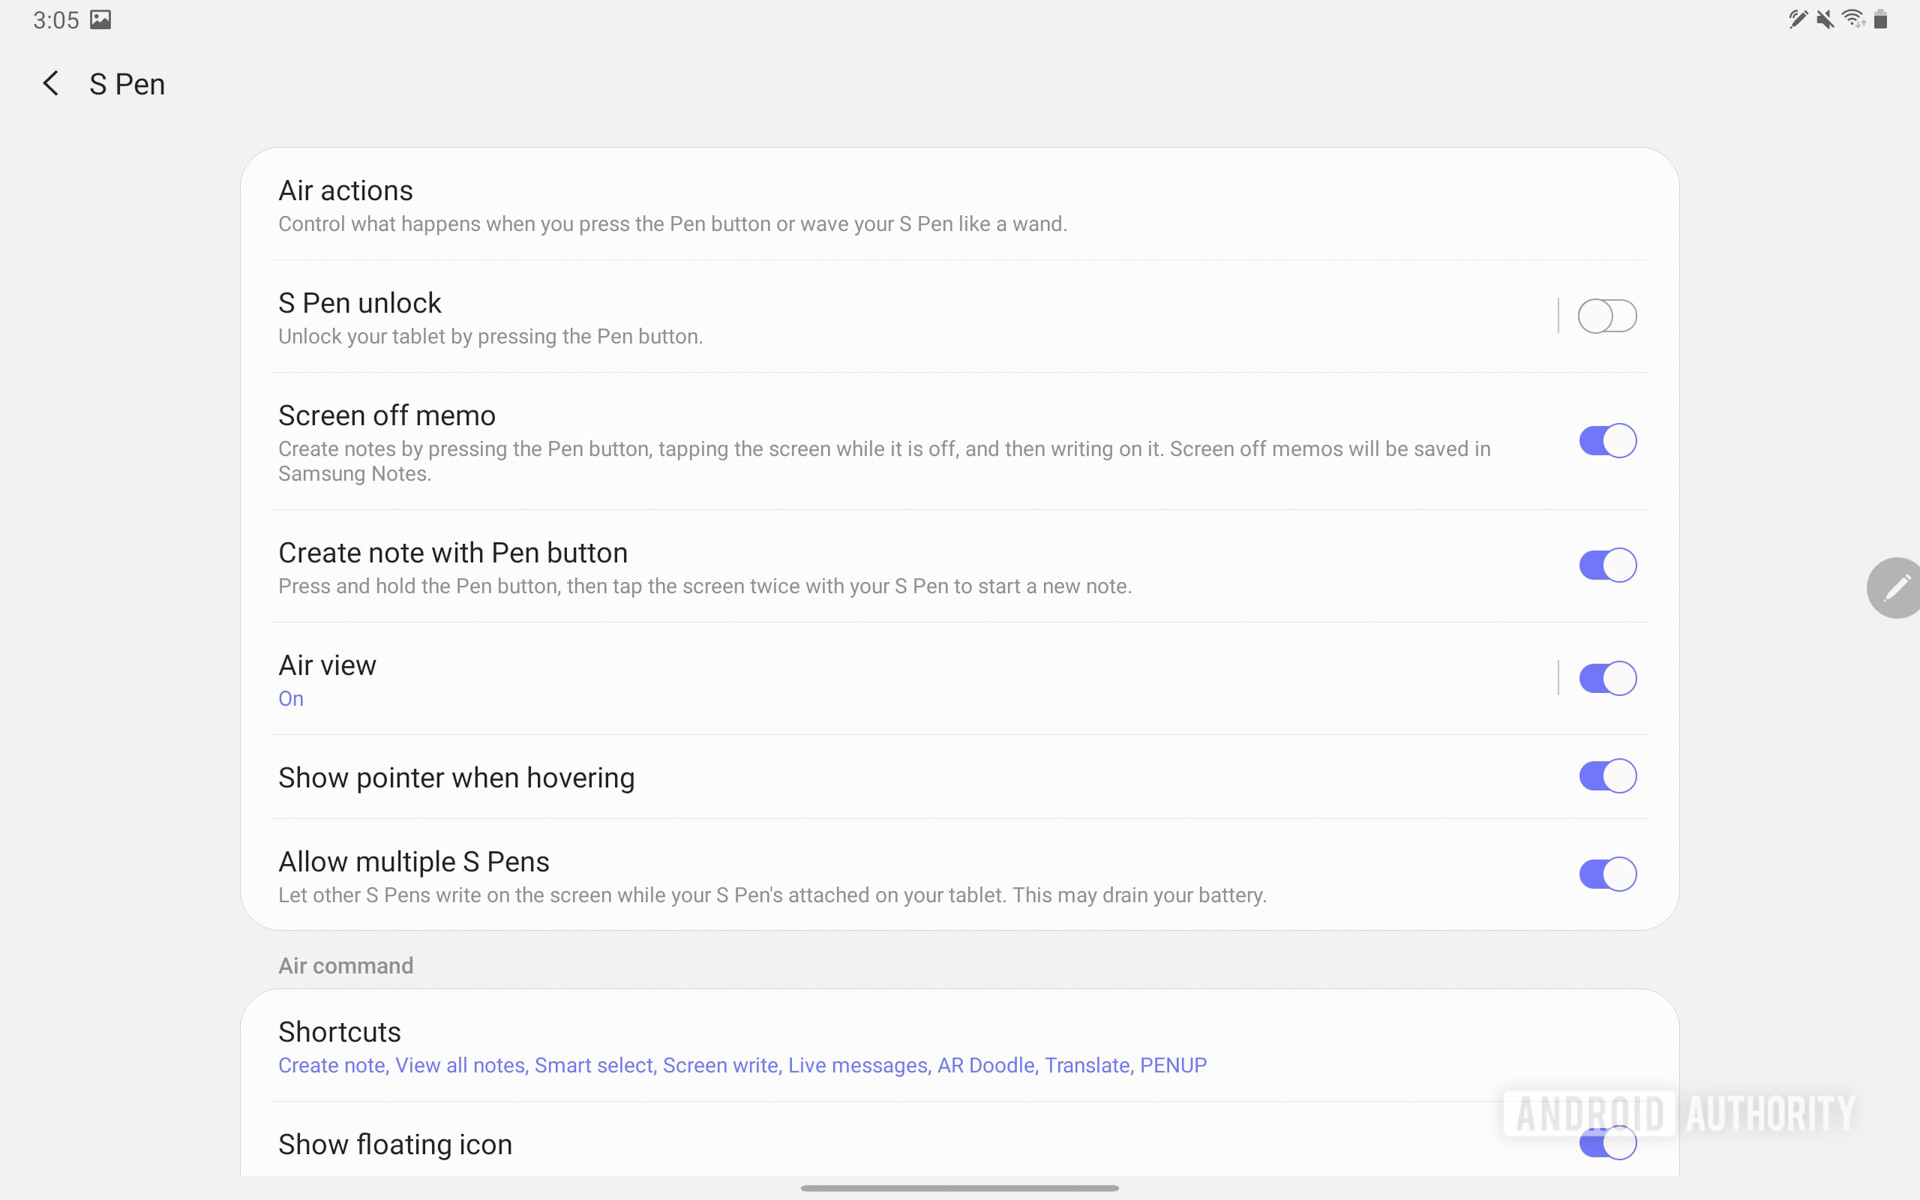This screenshot has height=1200, width=1920.
Task: Switch off the Air view toggle
Action: click(1607, 678)
